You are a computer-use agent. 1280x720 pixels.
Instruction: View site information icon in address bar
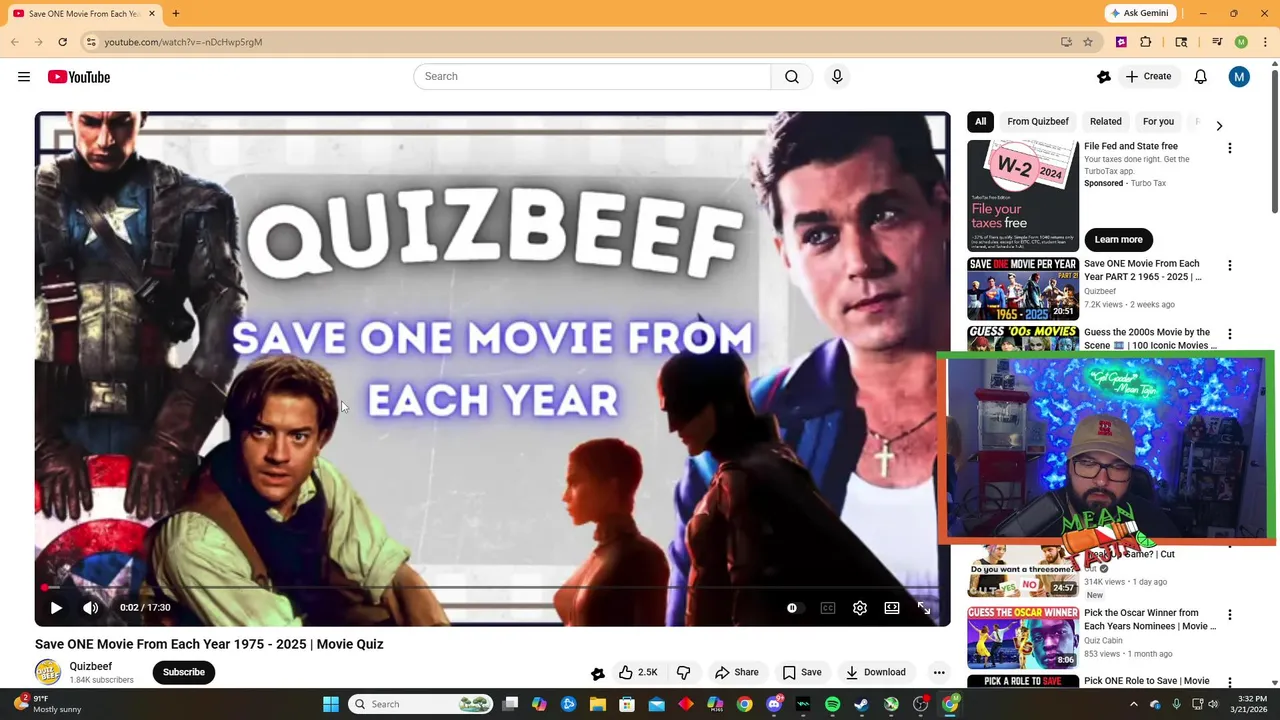91,42
